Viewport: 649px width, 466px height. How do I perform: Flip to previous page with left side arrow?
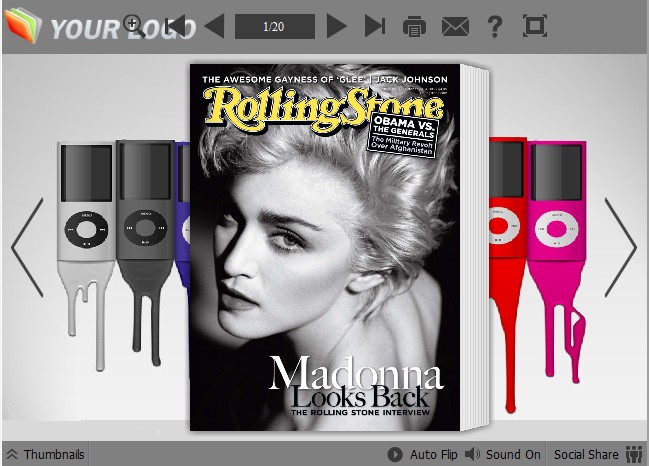click(27, 247)
